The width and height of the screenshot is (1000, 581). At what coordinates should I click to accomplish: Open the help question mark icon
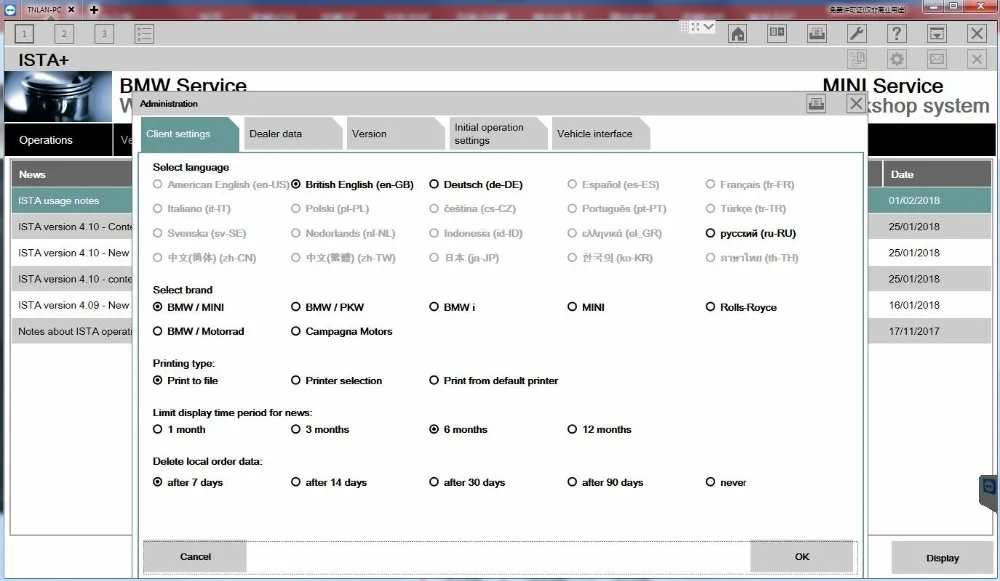tap(897, 34)
